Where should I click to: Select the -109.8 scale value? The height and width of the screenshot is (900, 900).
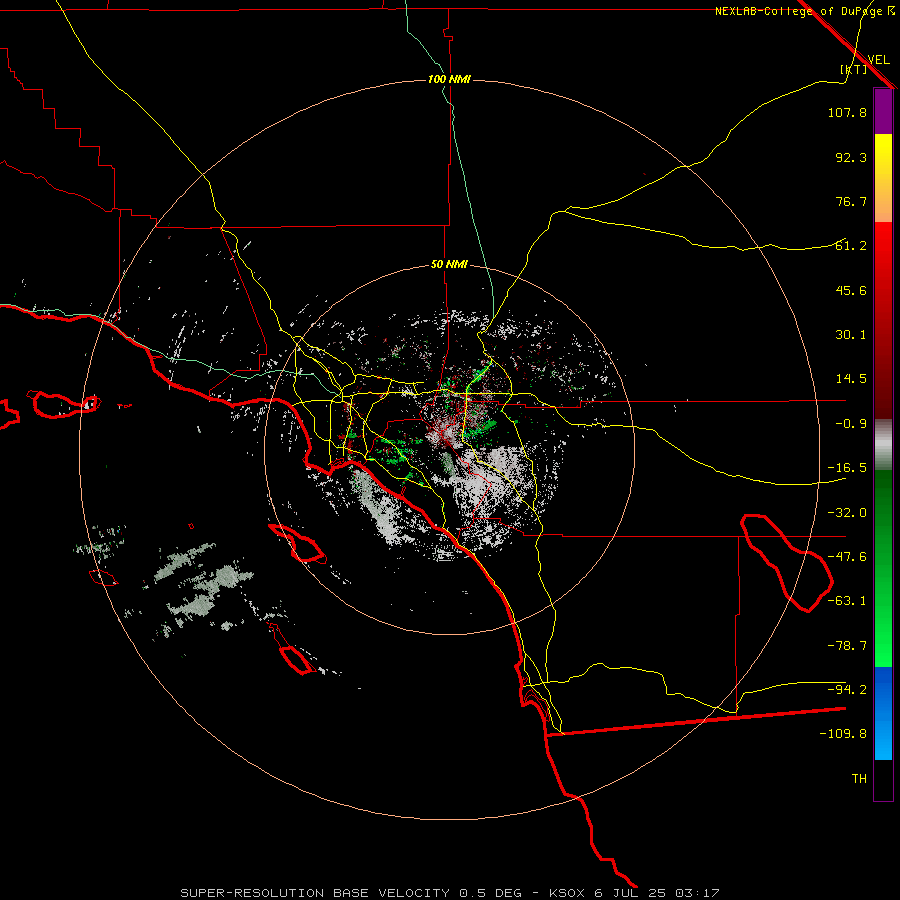[x=843, y=734]
